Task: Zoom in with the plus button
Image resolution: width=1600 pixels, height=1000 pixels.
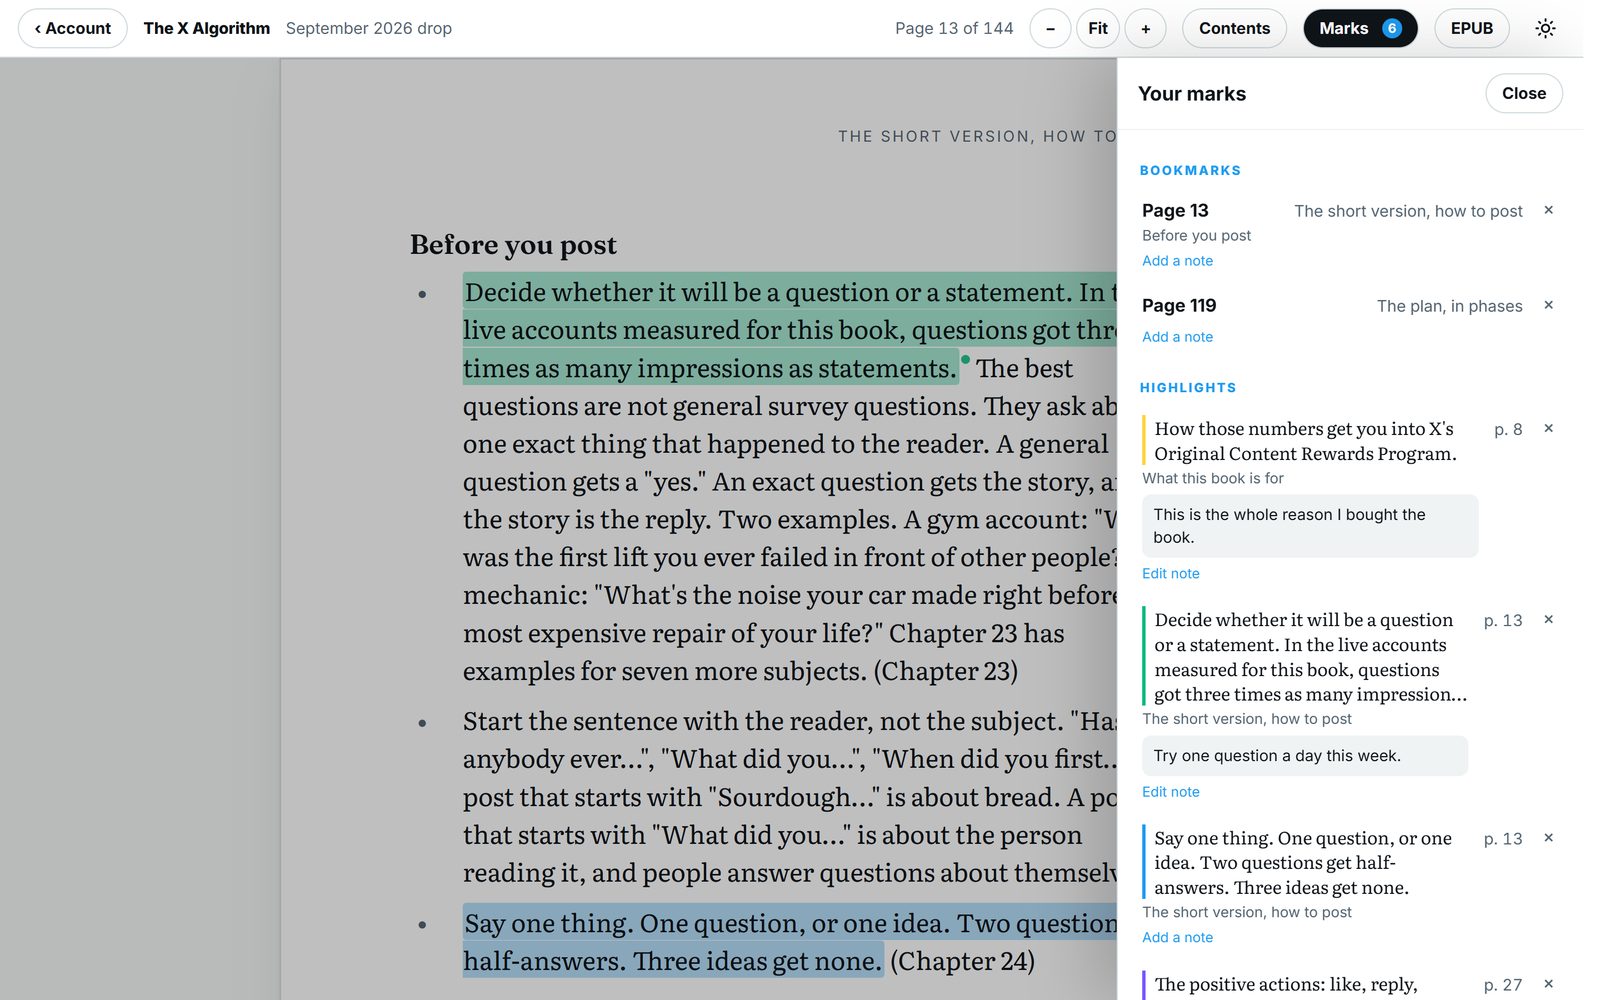Action: [1145, 28]
